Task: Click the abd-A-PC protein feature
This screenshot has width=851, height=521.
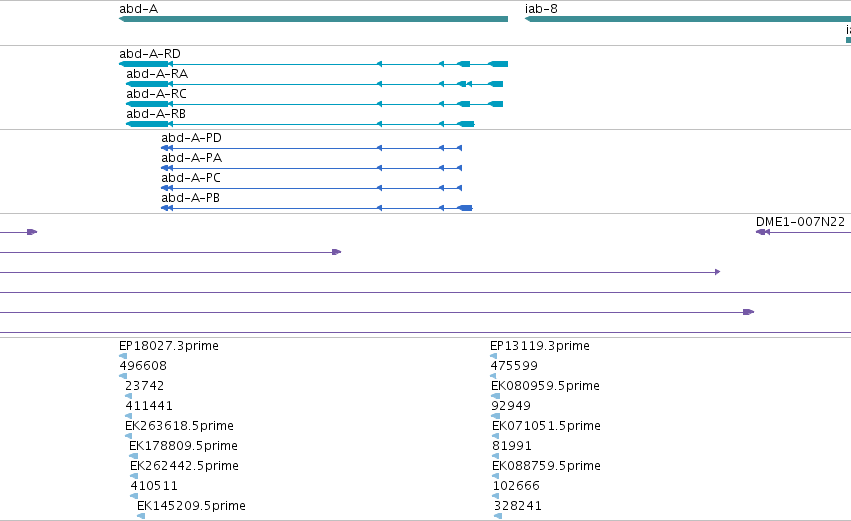Action: [x=312, y=188]
